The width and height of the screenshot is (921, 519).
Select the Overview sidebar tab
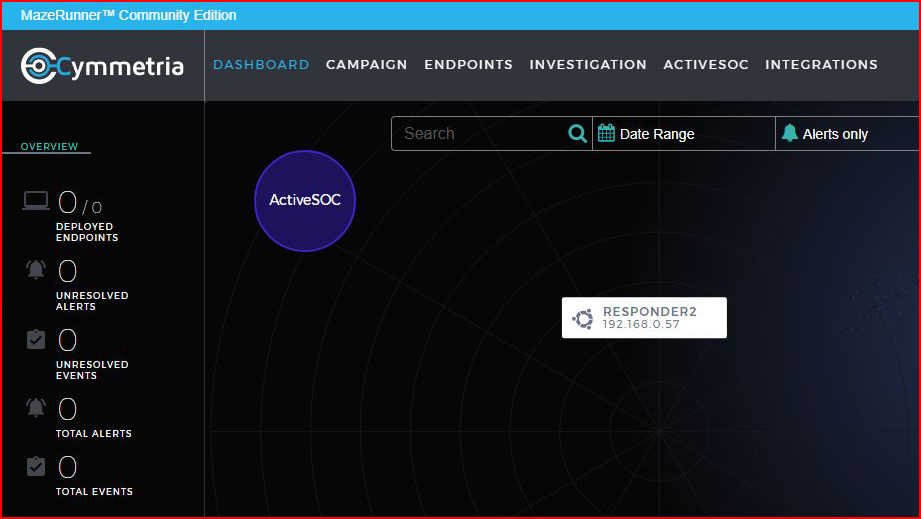coord(49,146)
